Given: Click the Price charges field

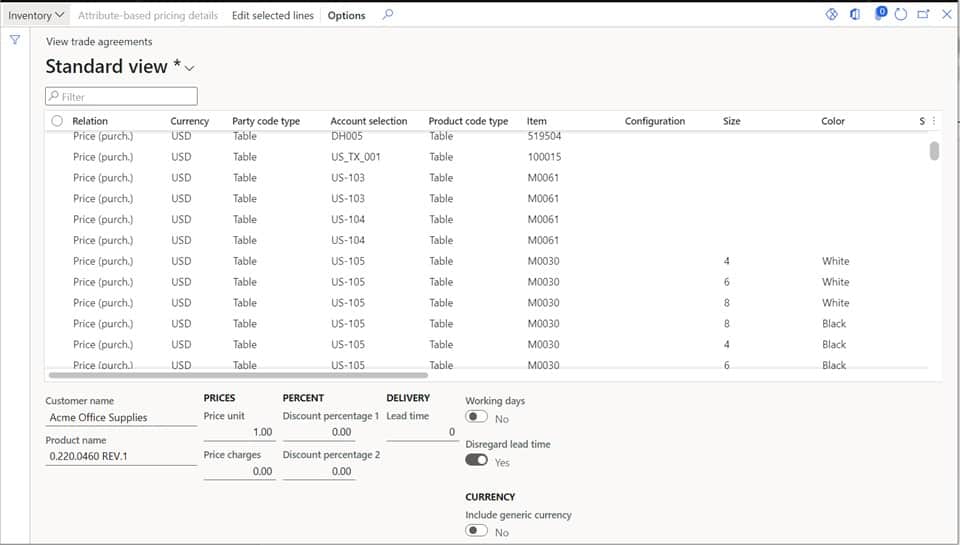Looking at the screenshot, I should tap(239, 471).
